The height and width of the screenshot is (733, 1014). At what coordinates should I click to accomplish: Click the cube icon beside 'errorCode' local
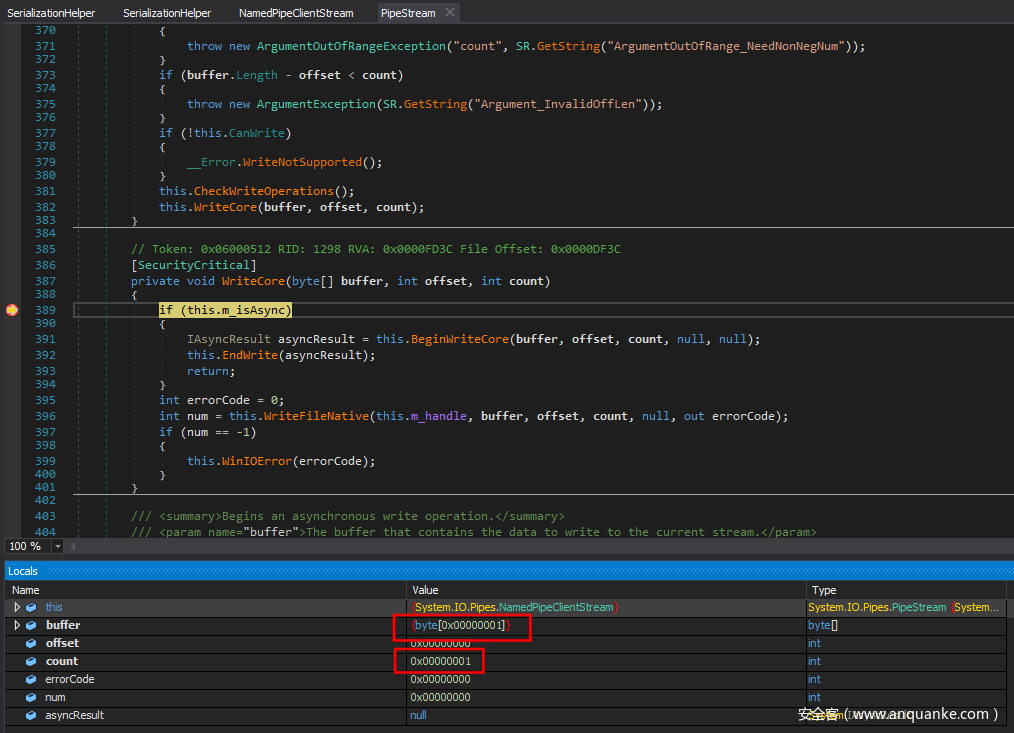click(31, 679)
